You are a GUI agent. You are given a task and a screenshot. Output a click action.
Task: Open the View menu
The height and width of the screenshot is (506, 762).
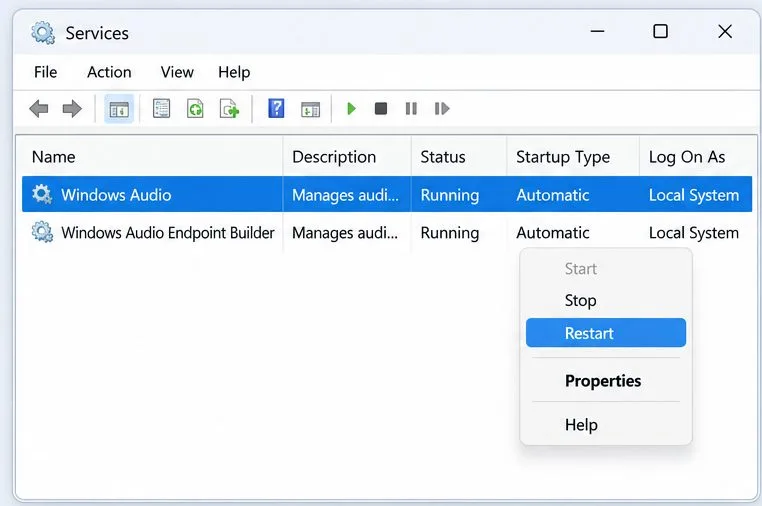point(177,72)
